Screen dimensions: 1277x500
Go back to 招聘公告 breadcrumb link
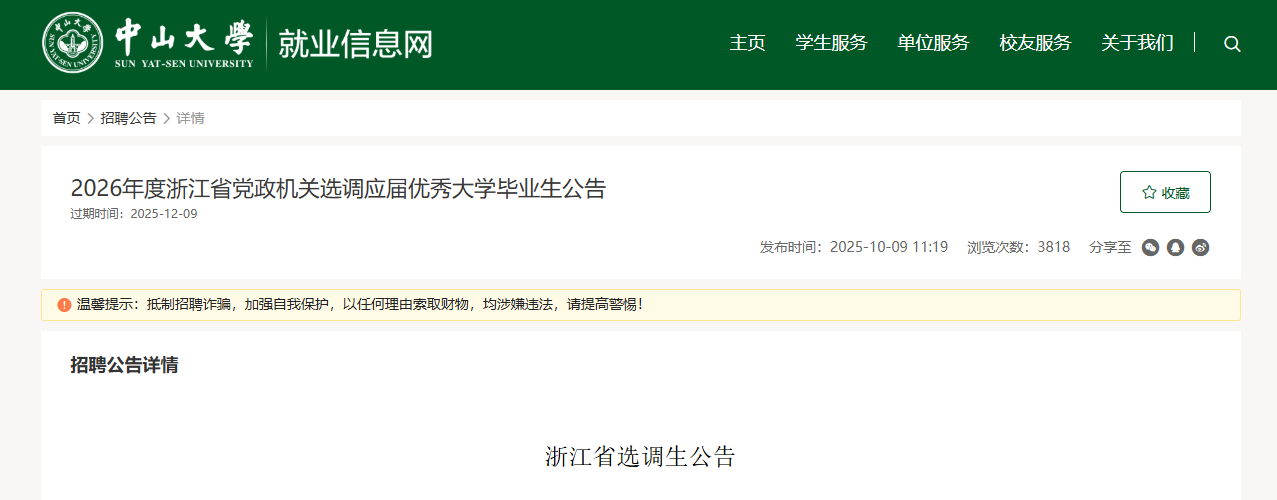pyautogui.click(x=128, y=118)
